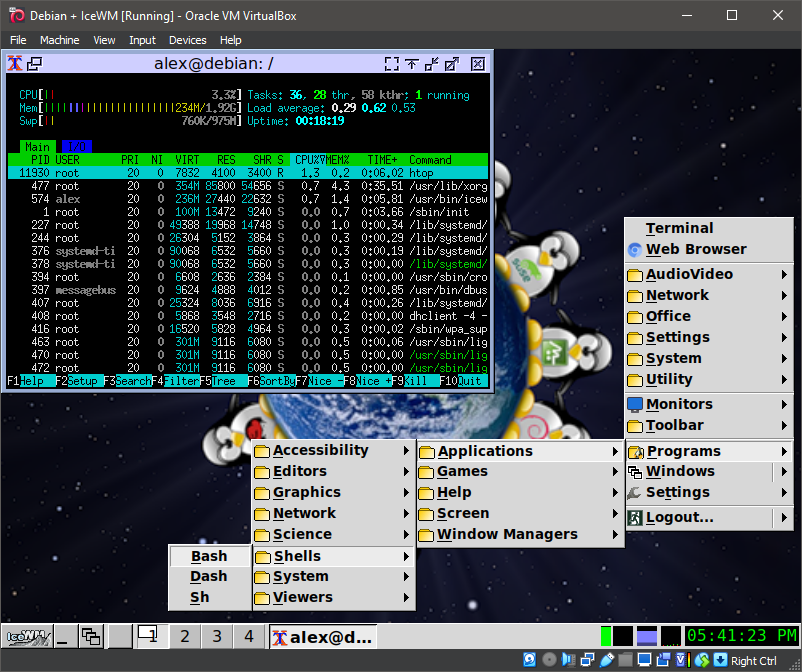
Task: Toggle fullscreen for the htop window
Action: [x=392, y=63]
